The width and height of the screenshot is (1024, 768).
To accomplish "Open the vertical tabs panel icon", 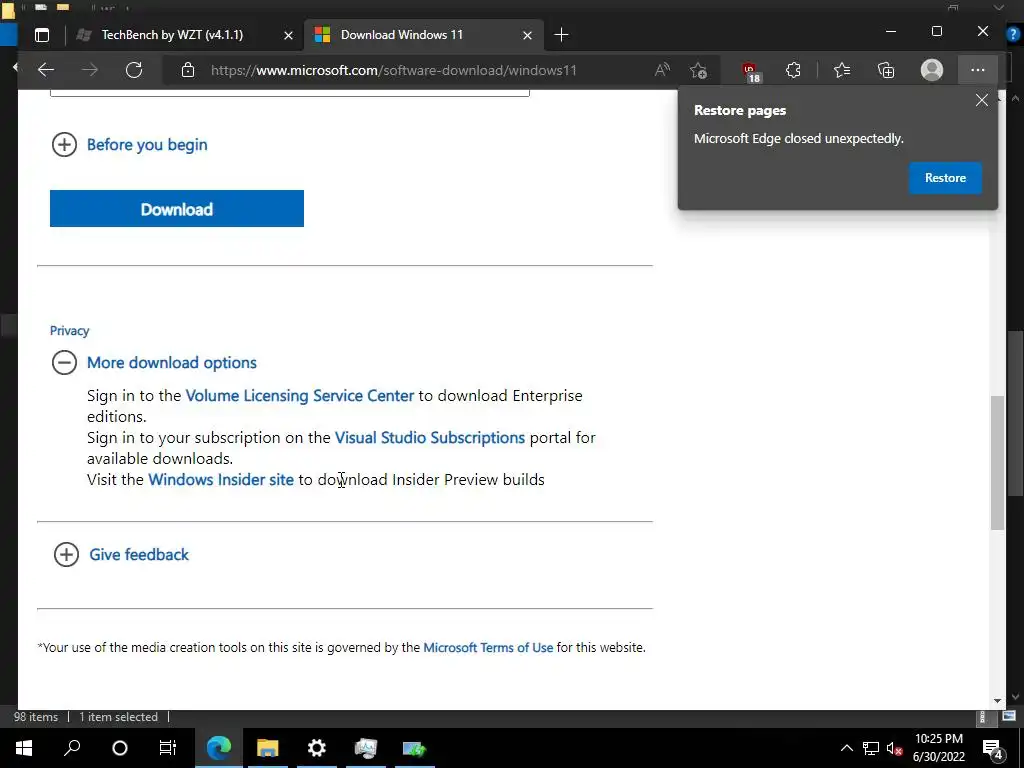I will [42, 35].
